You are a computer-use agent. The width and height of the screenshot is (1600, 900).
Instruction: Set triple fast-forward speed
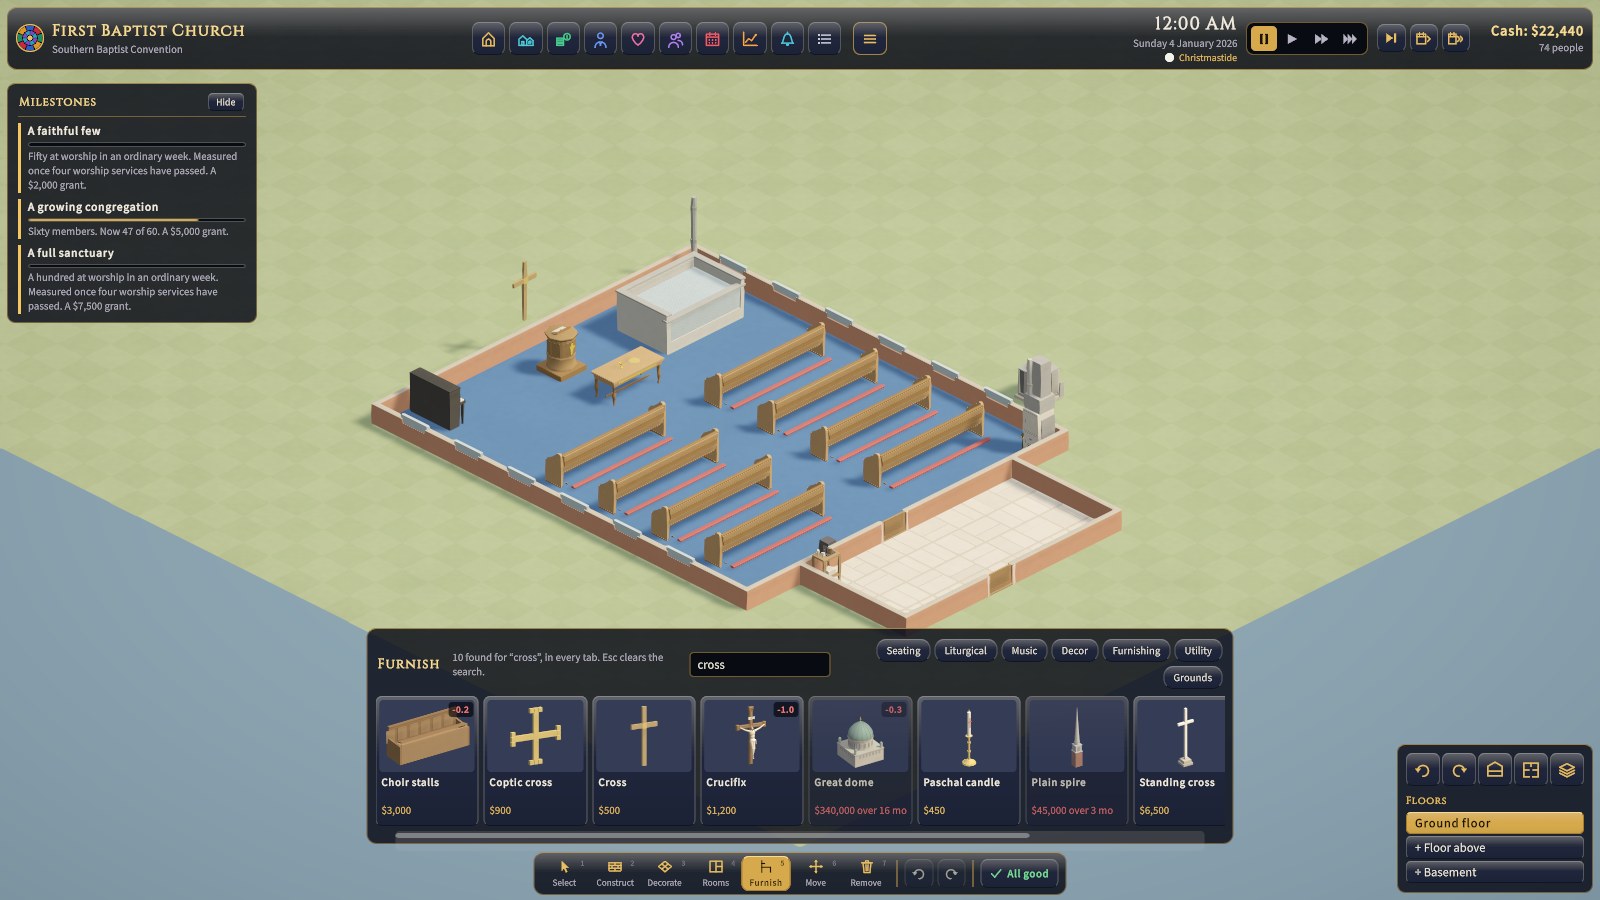(x=1350, y=39)
